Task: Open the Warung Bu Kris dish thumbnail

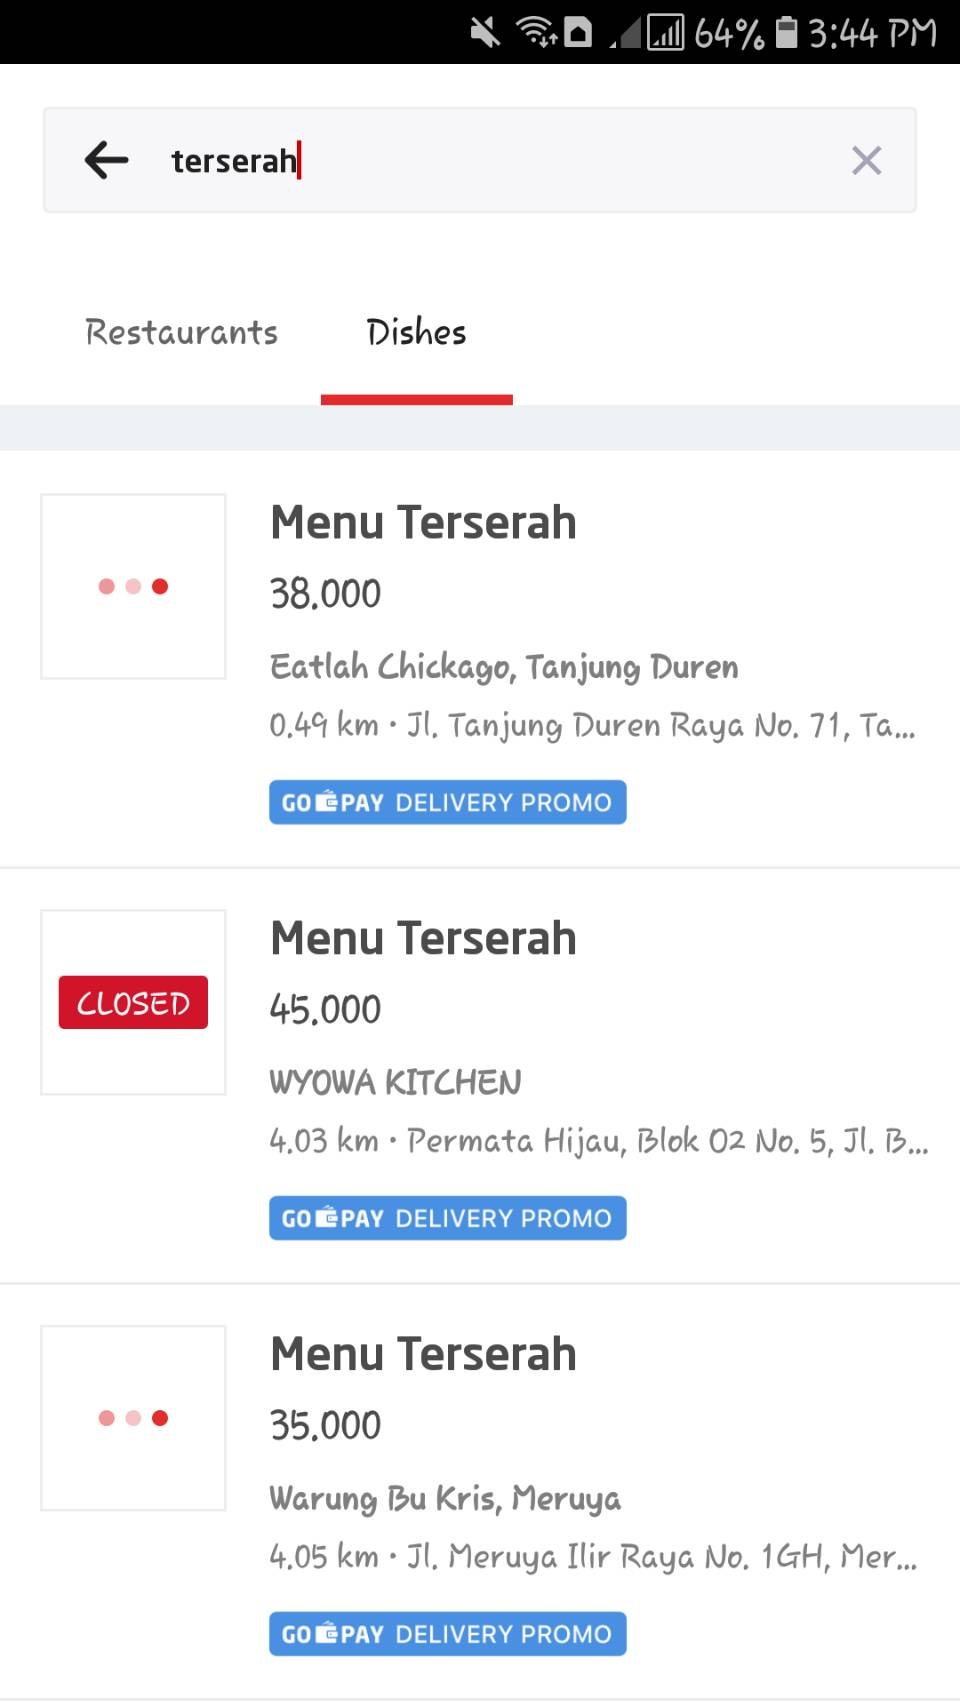Action: pyautogui.click(x=133, y=1418)
